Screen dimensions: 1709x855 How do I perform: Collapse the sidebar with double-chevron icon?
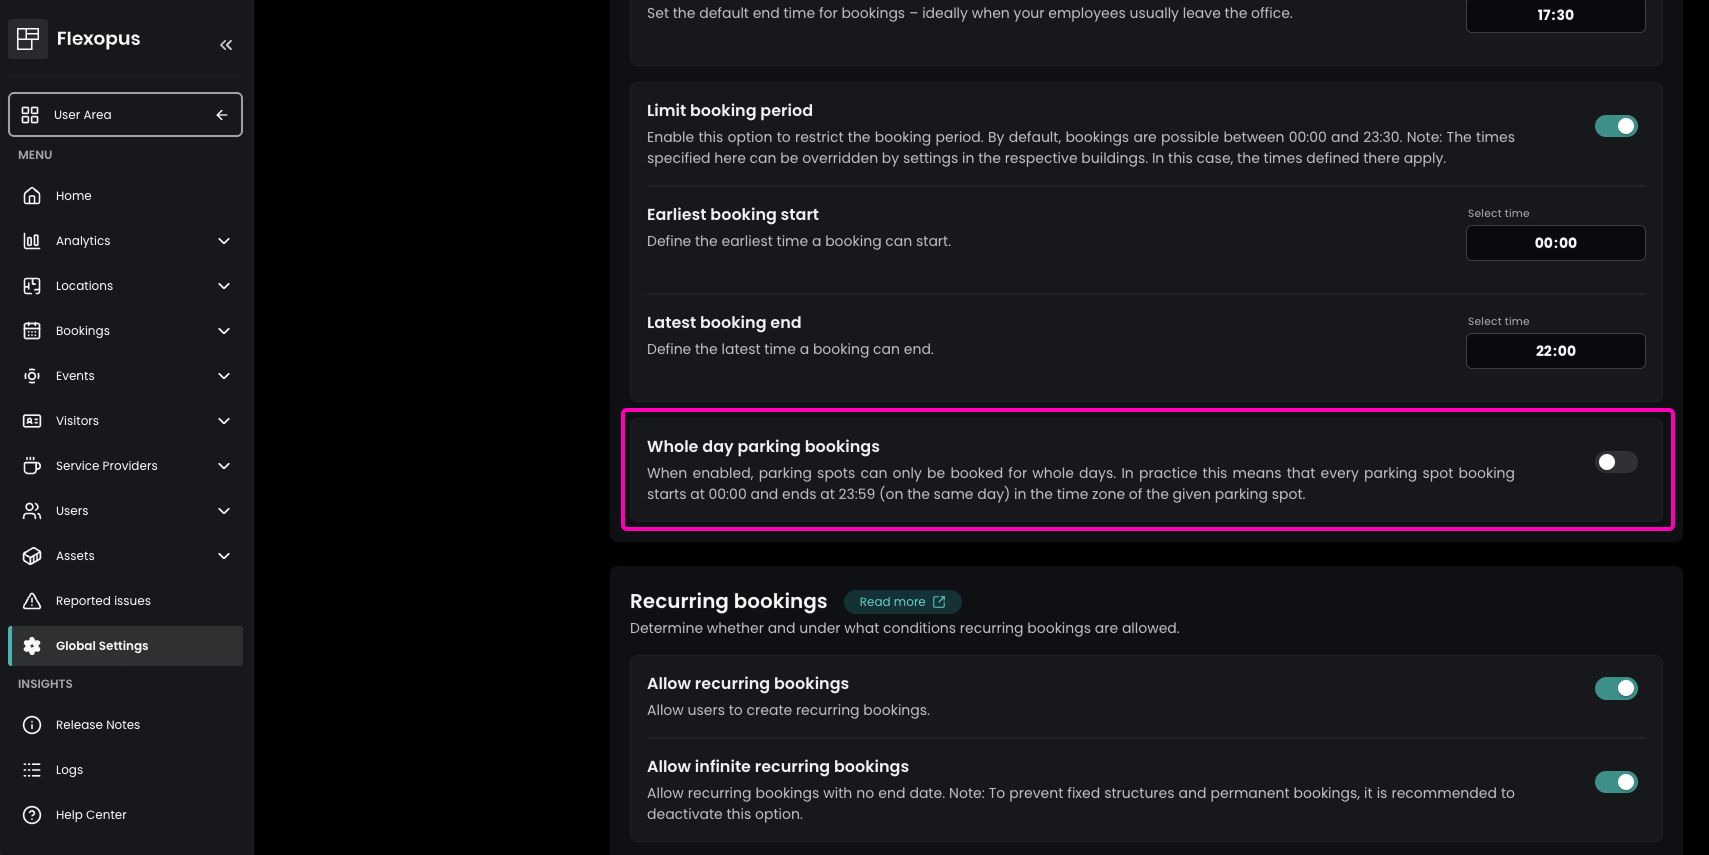pos(226,45)
